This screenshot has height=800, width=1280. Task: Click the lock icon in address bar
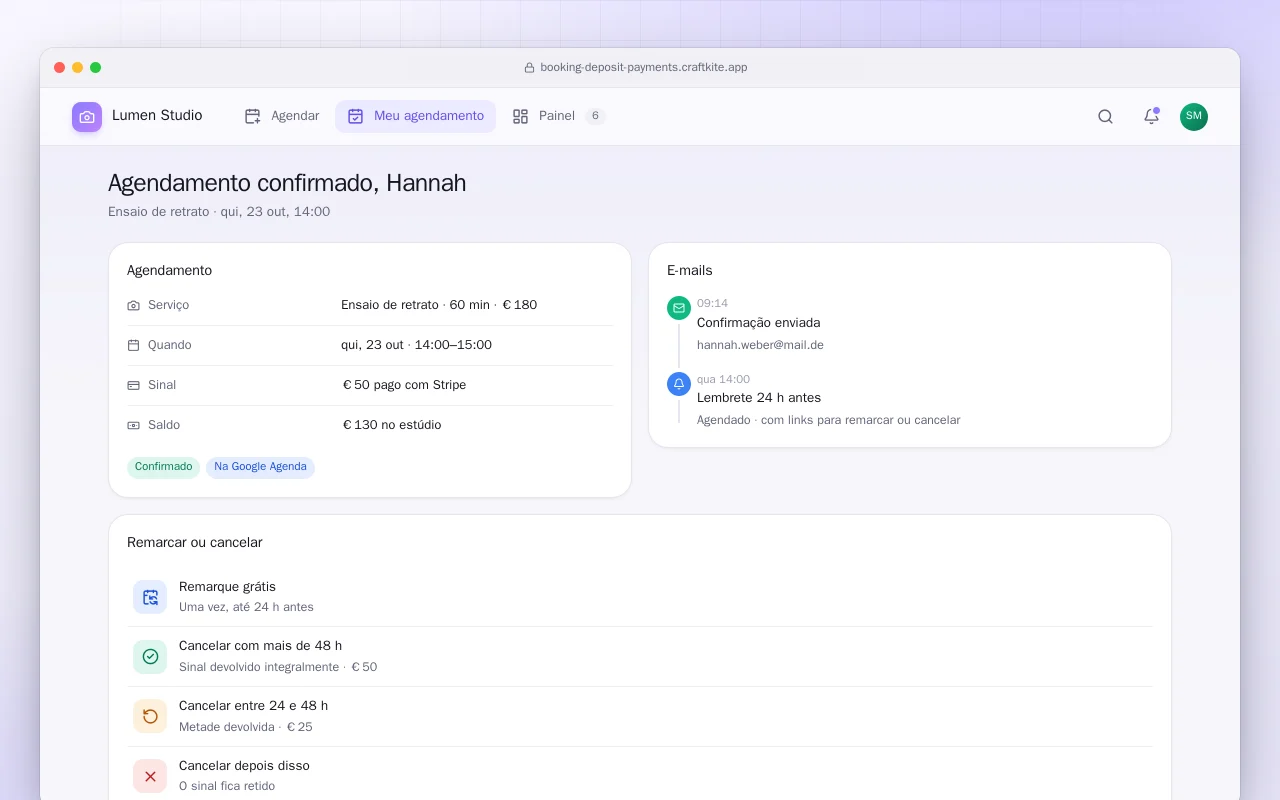[529, 68]
